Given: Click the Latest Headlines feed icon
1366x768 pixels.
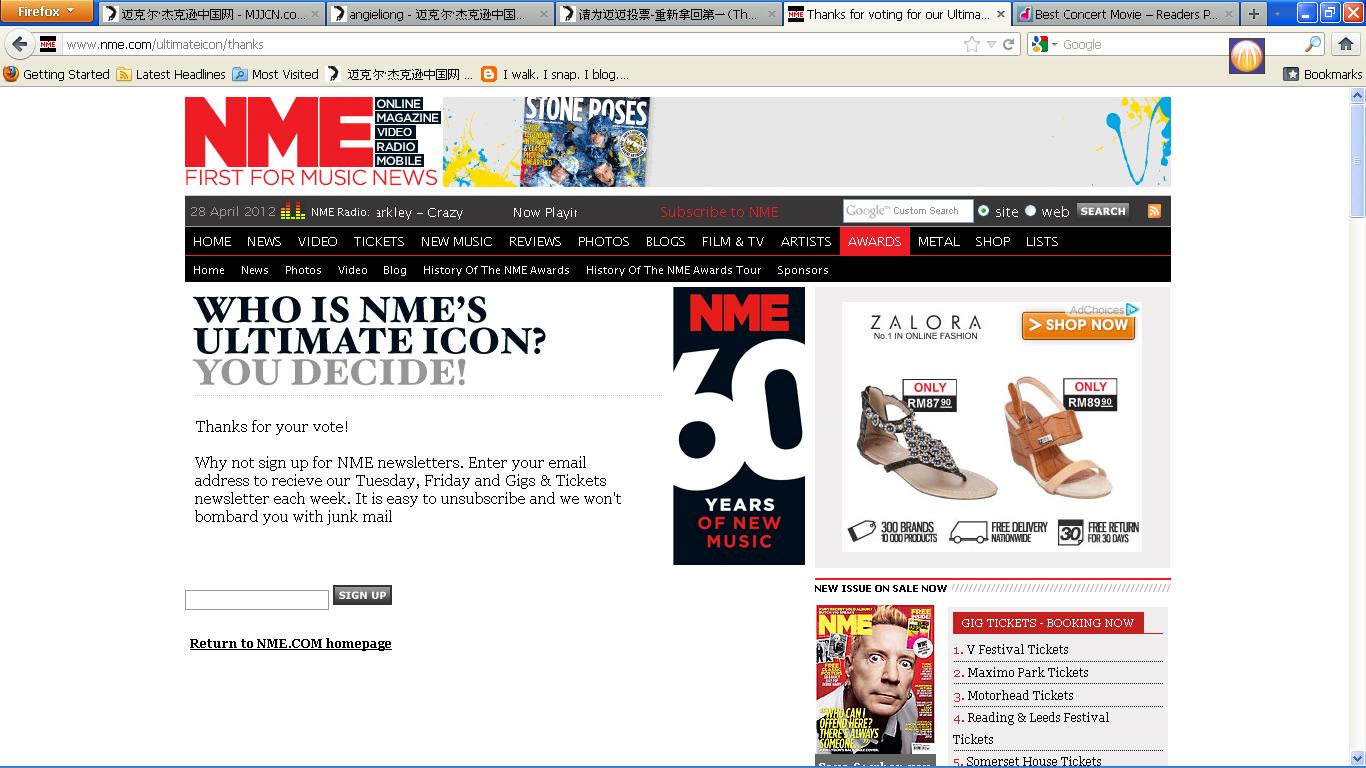Looking at the screenshot, I should [125, 74].
